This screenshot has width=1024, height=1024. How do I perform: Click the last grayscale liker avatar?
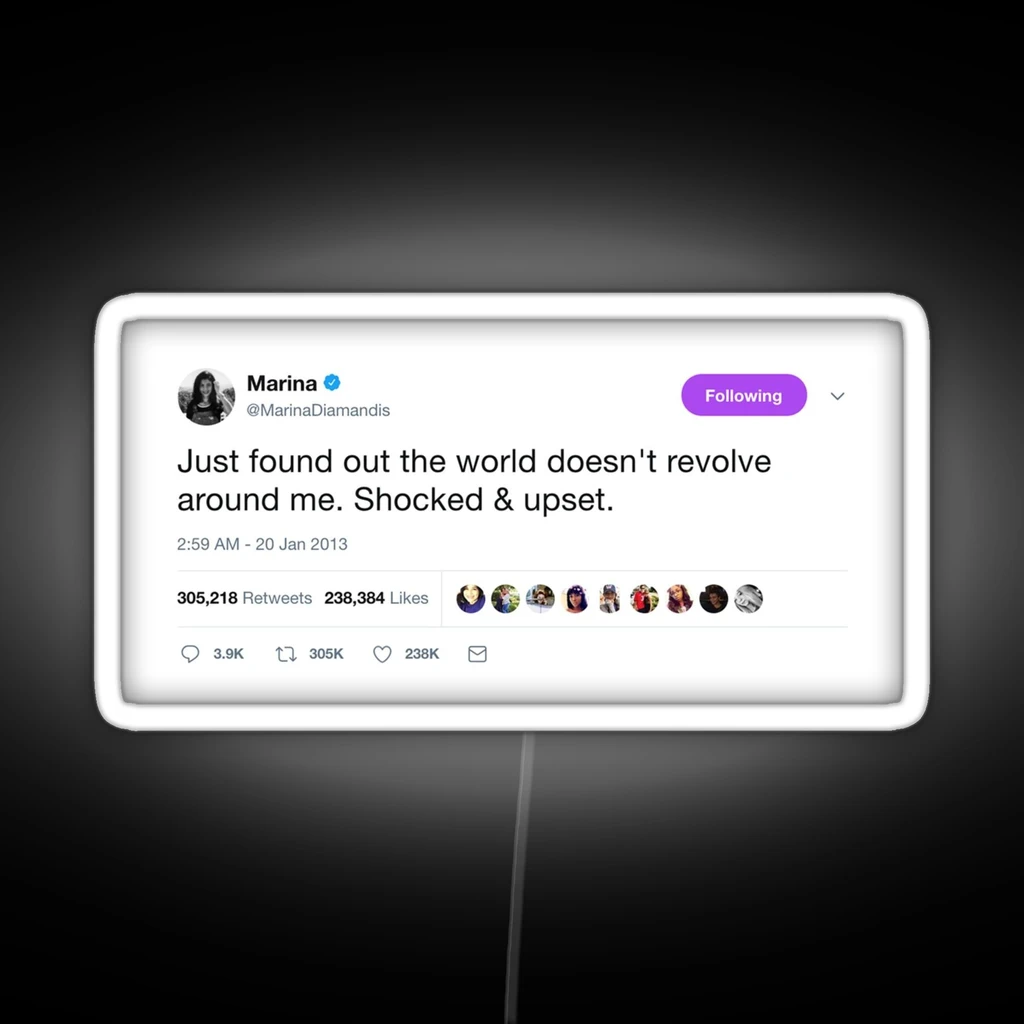(x=748, y=599)
